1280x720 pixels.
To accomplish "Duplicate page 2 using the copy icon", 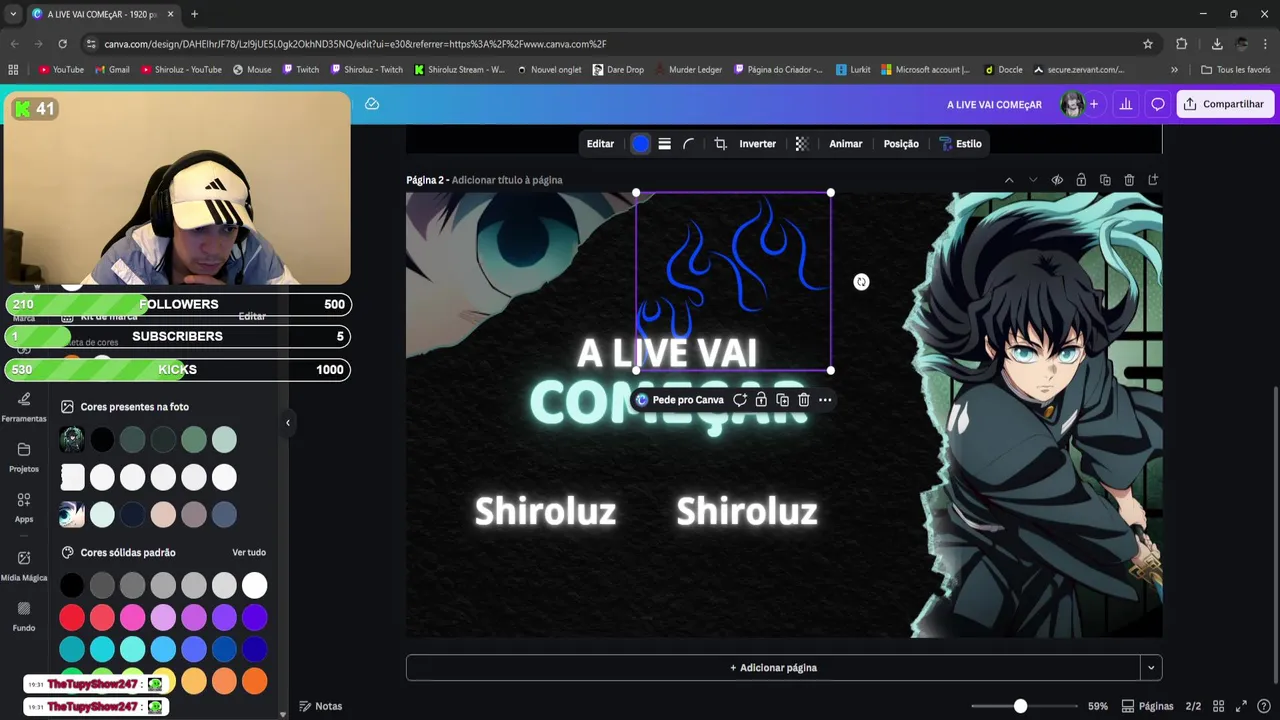I will 1105,180.
